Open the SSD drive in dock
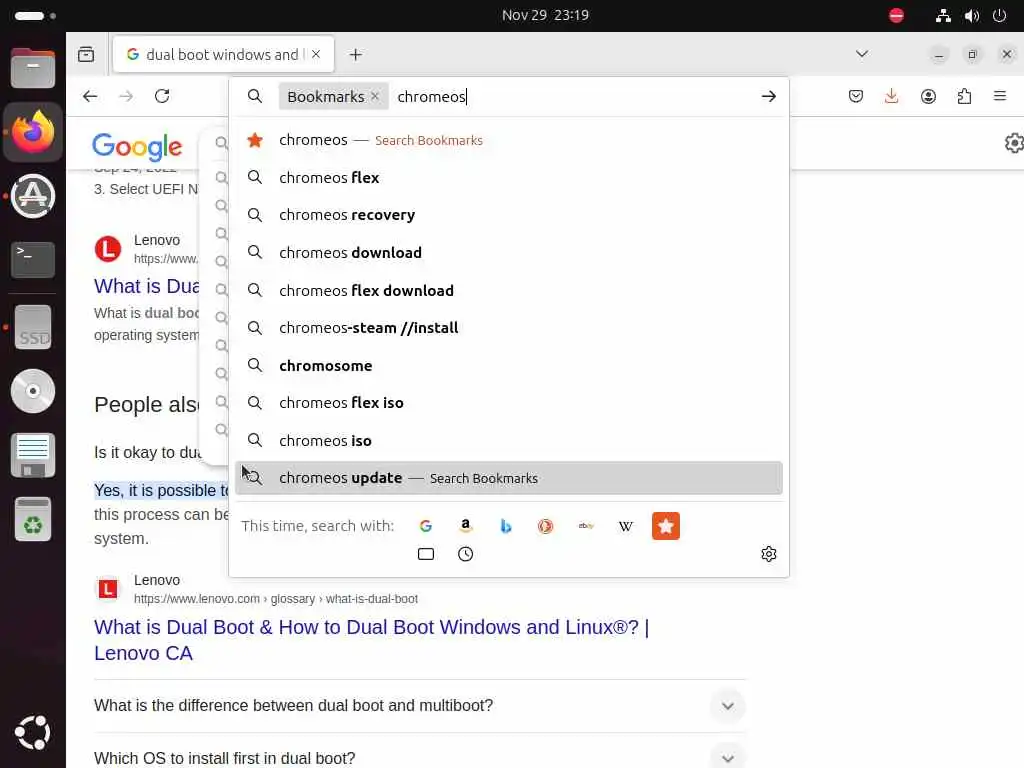The image size is (1024, 768). coord(33,327)
